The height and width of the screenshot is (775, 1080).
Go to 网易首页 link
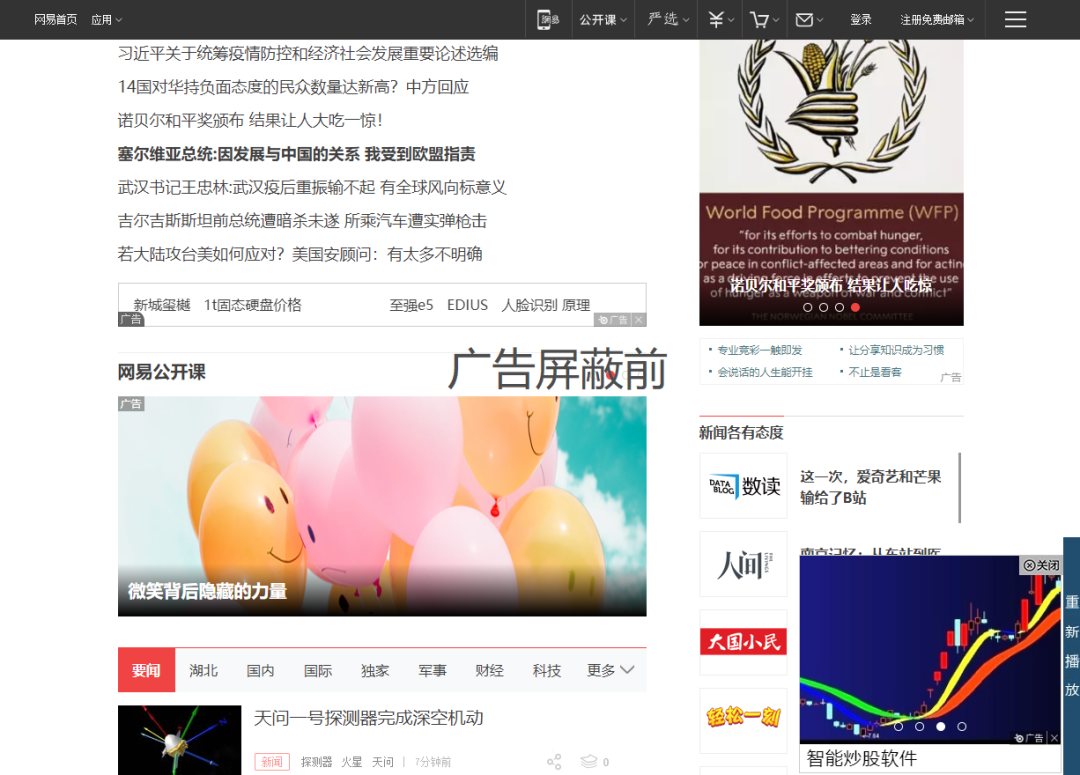[x=55, y=20]
